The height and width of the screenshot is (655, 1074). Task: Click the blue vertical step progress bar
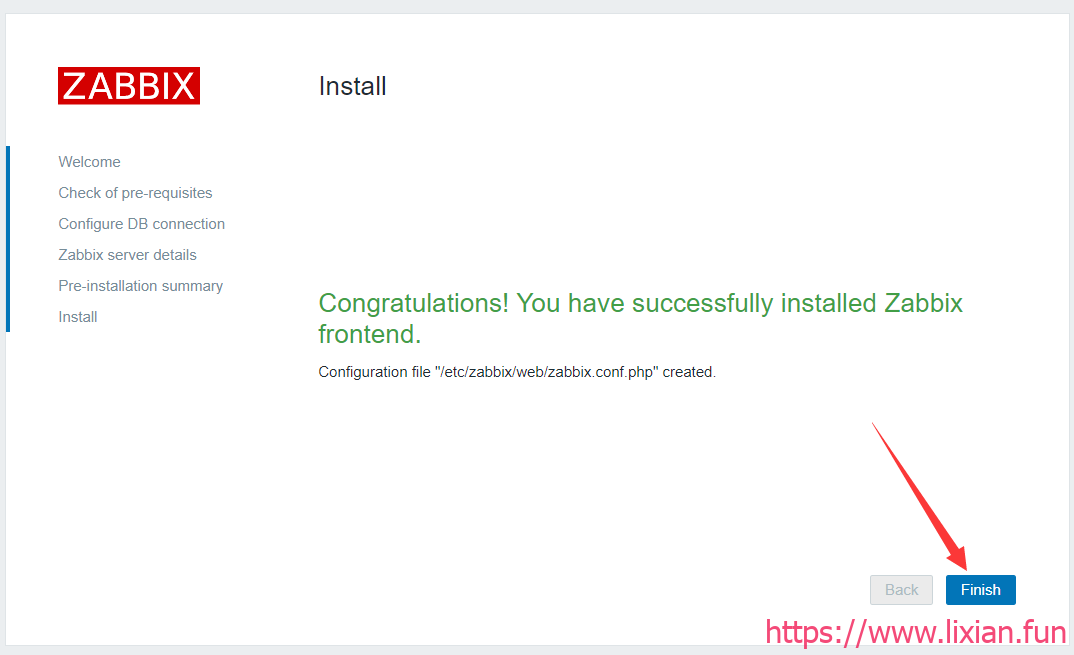click(x=8, y=239)
